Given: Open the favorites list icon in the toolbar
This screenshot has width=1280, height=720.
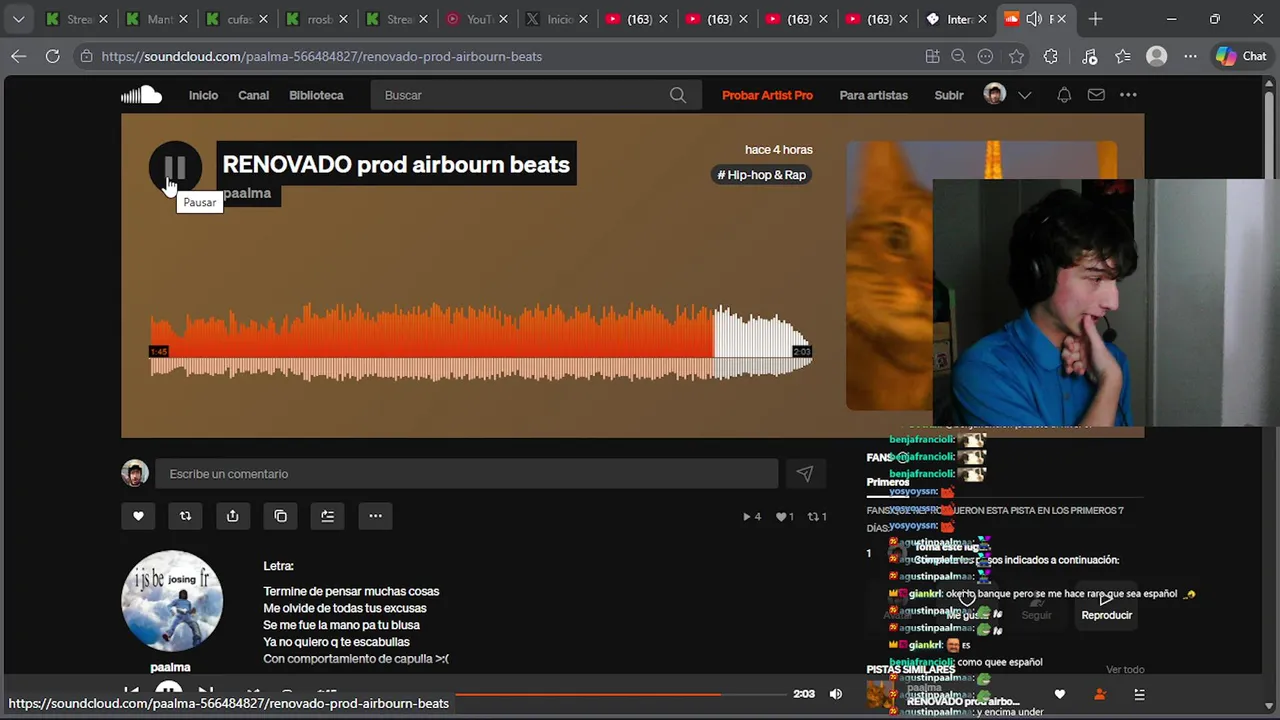Looking at the screenshot, I should (x=1123, y=56).
